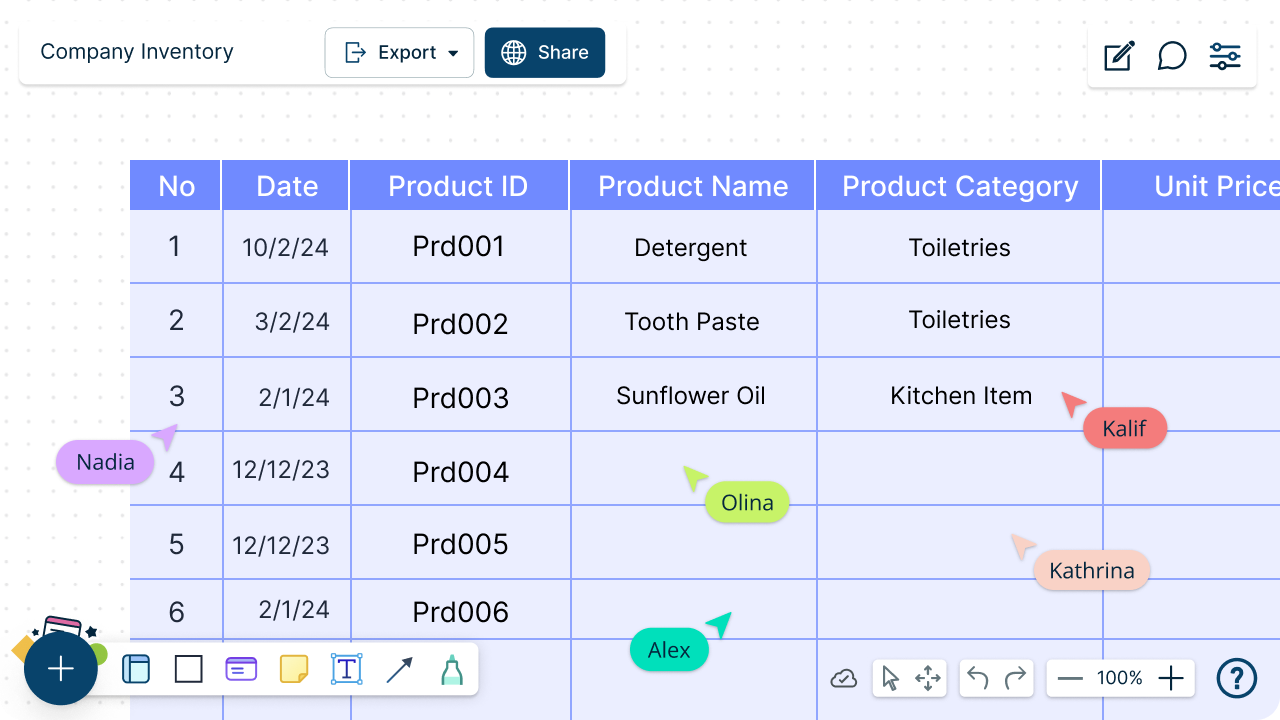Choose the pointer select tool
The height and width of the screenshot is (720, 1280).
890,679
